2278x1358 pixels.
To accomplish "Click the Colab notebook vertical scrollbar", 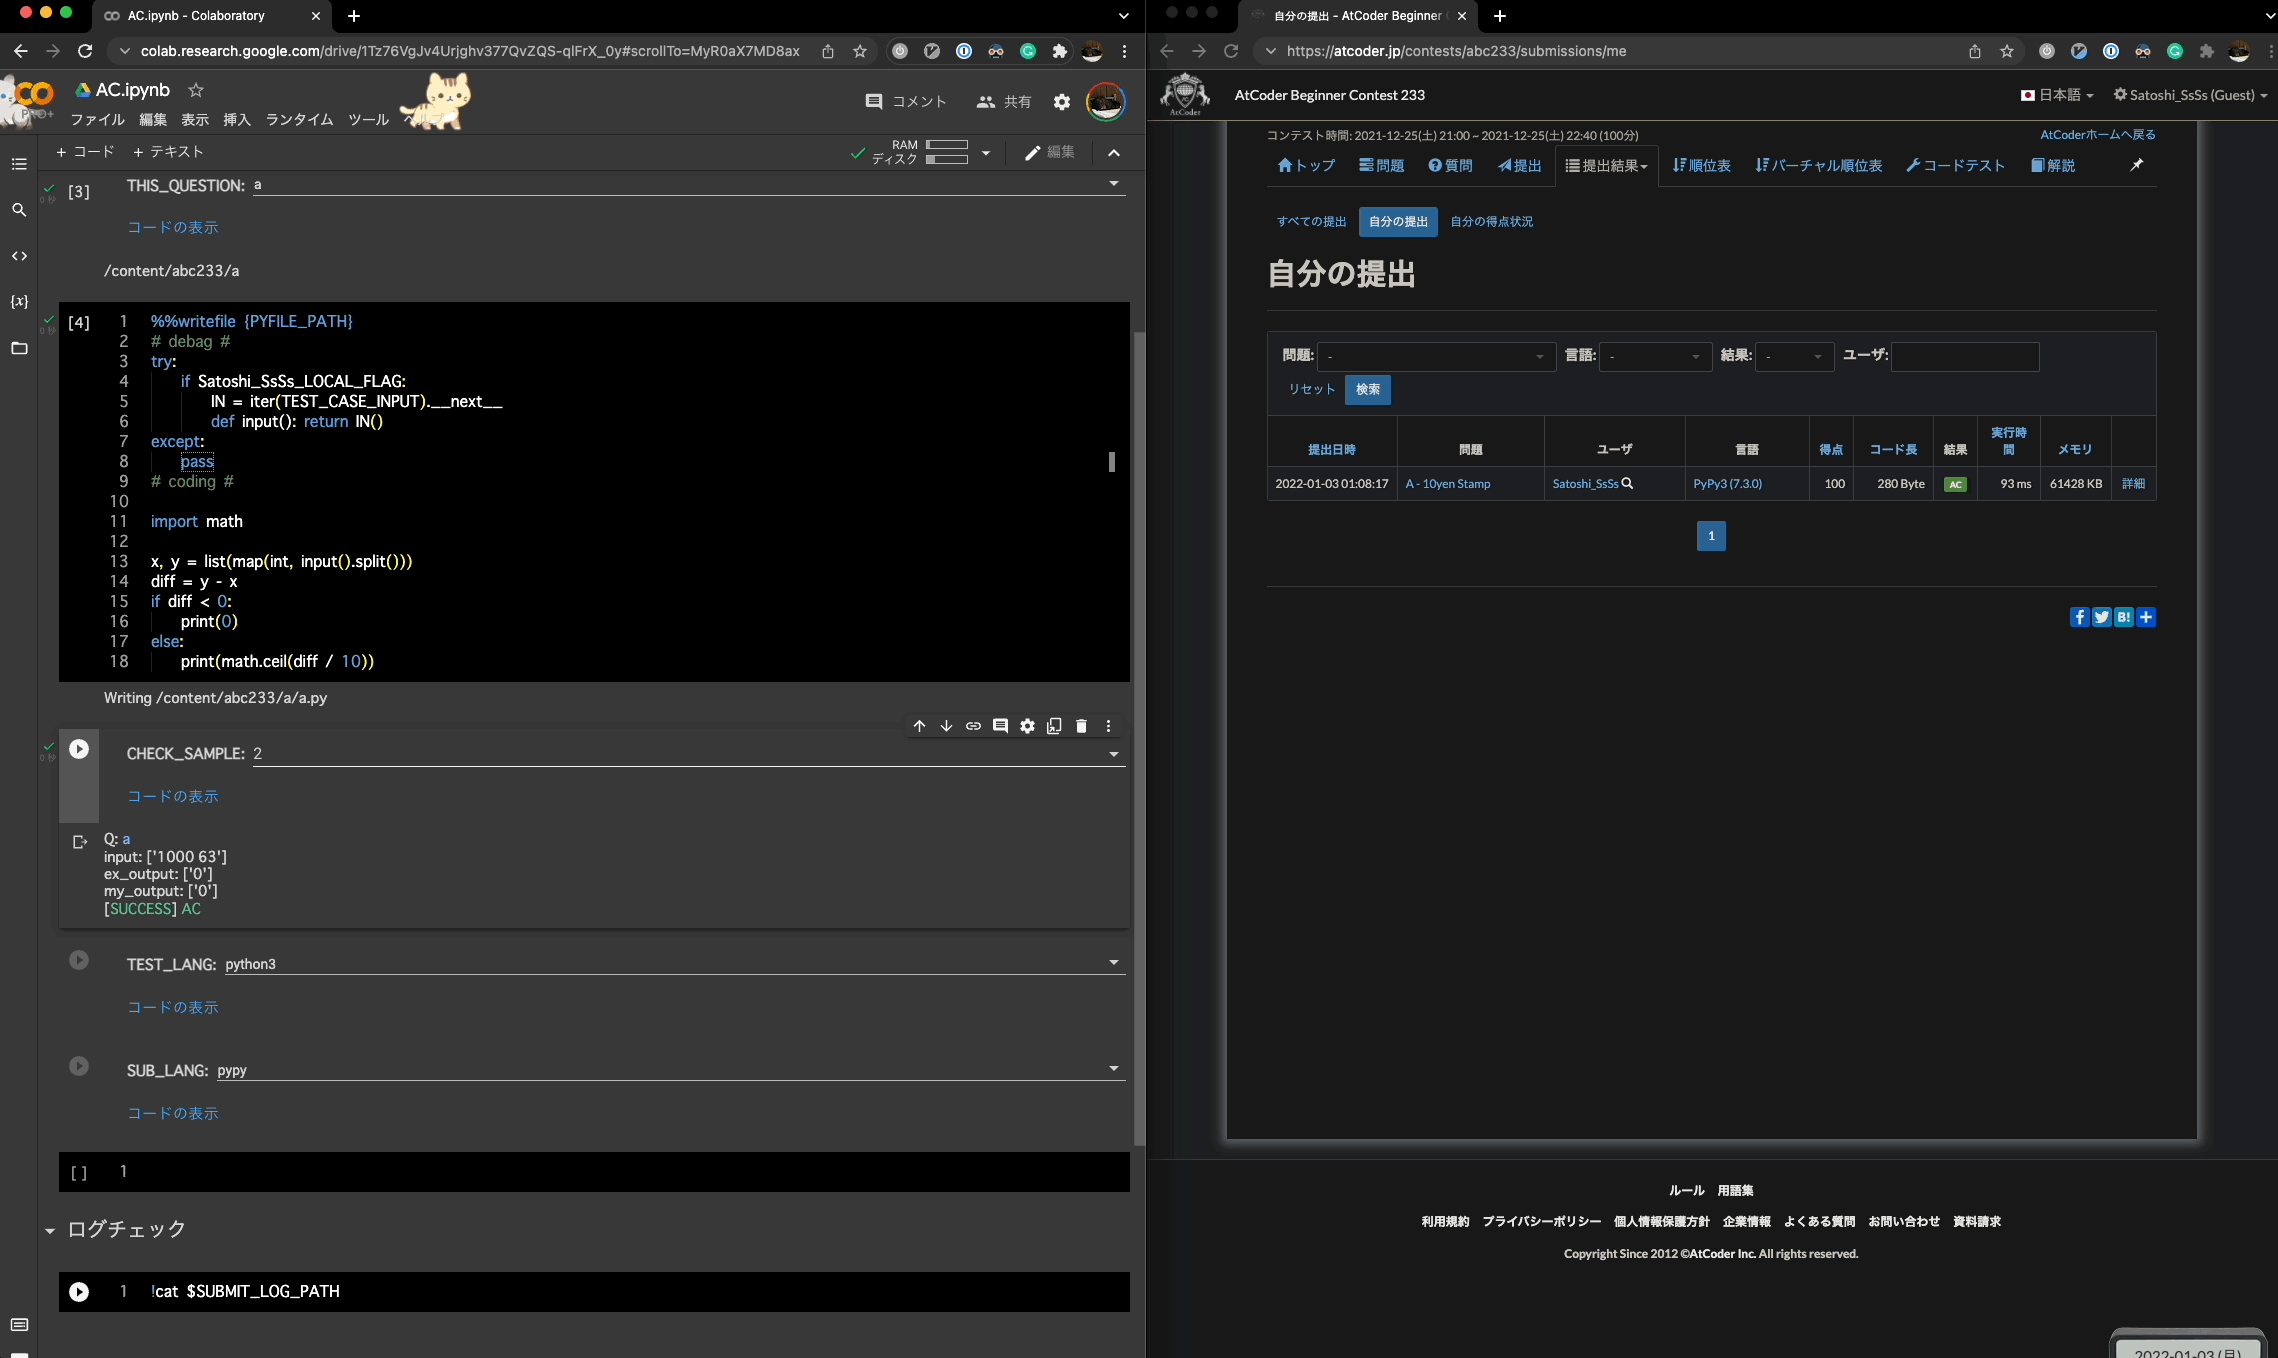I will pos(1139,738).
